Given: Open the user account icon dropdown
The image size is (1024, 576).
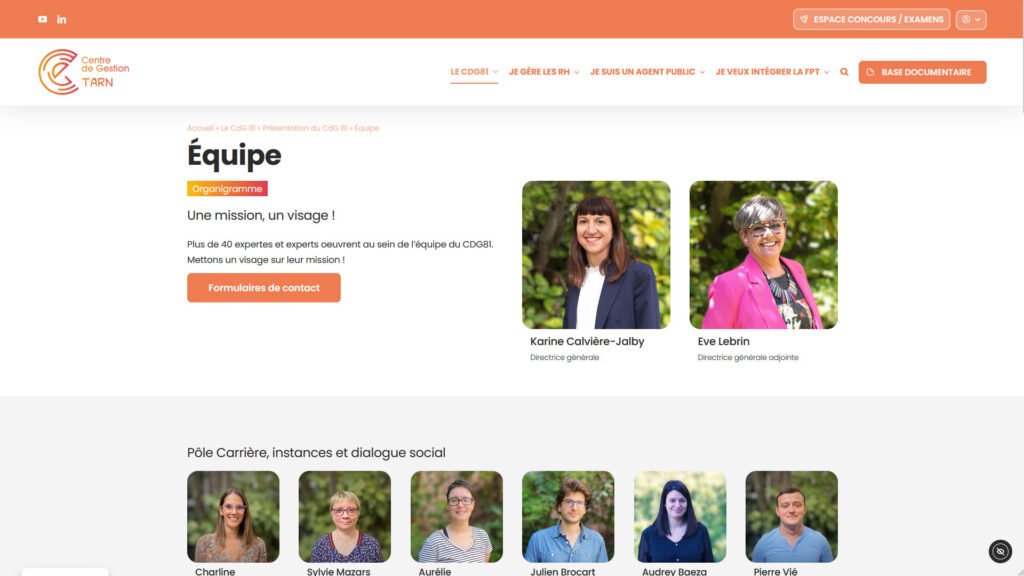Looking at the screenshot, I should click(970, 20).
